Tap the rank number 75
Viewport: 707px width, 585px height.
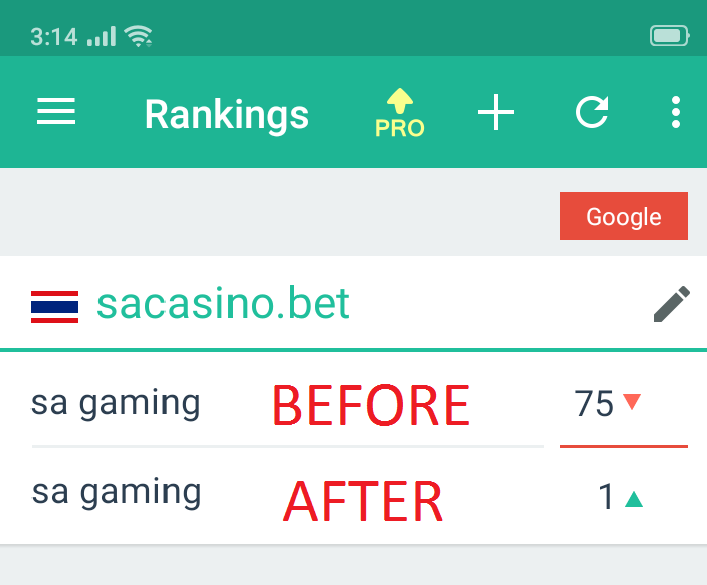(594, 404)
